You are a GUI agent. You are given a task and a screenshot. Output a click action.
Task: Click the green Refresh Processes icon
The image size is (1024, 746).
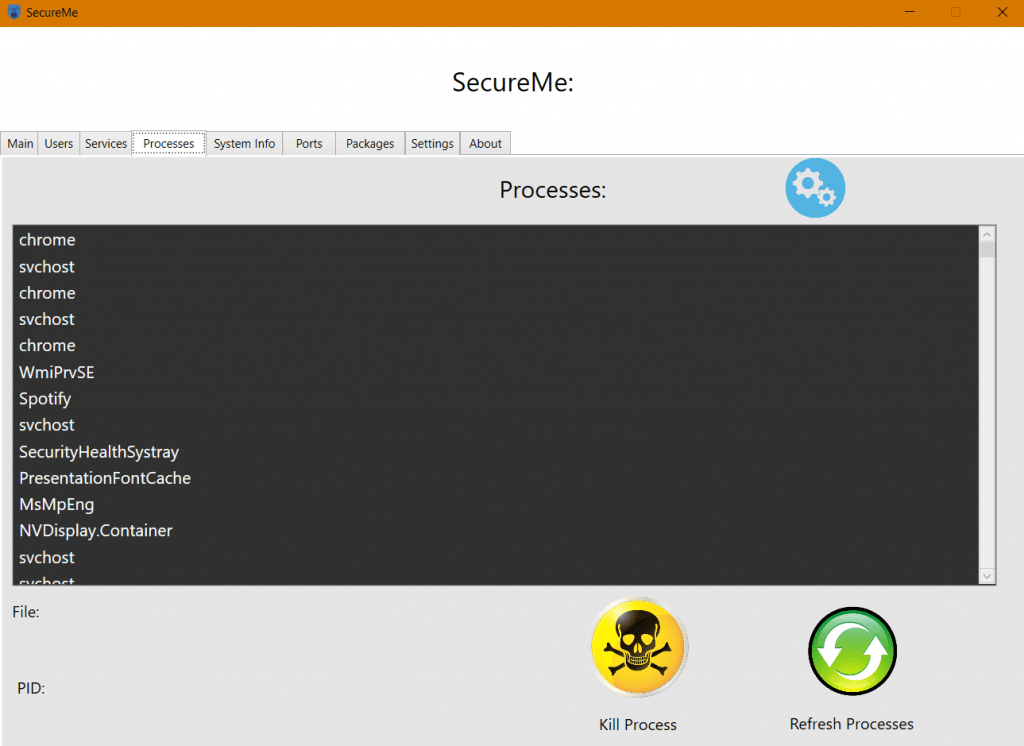point(852,651)
